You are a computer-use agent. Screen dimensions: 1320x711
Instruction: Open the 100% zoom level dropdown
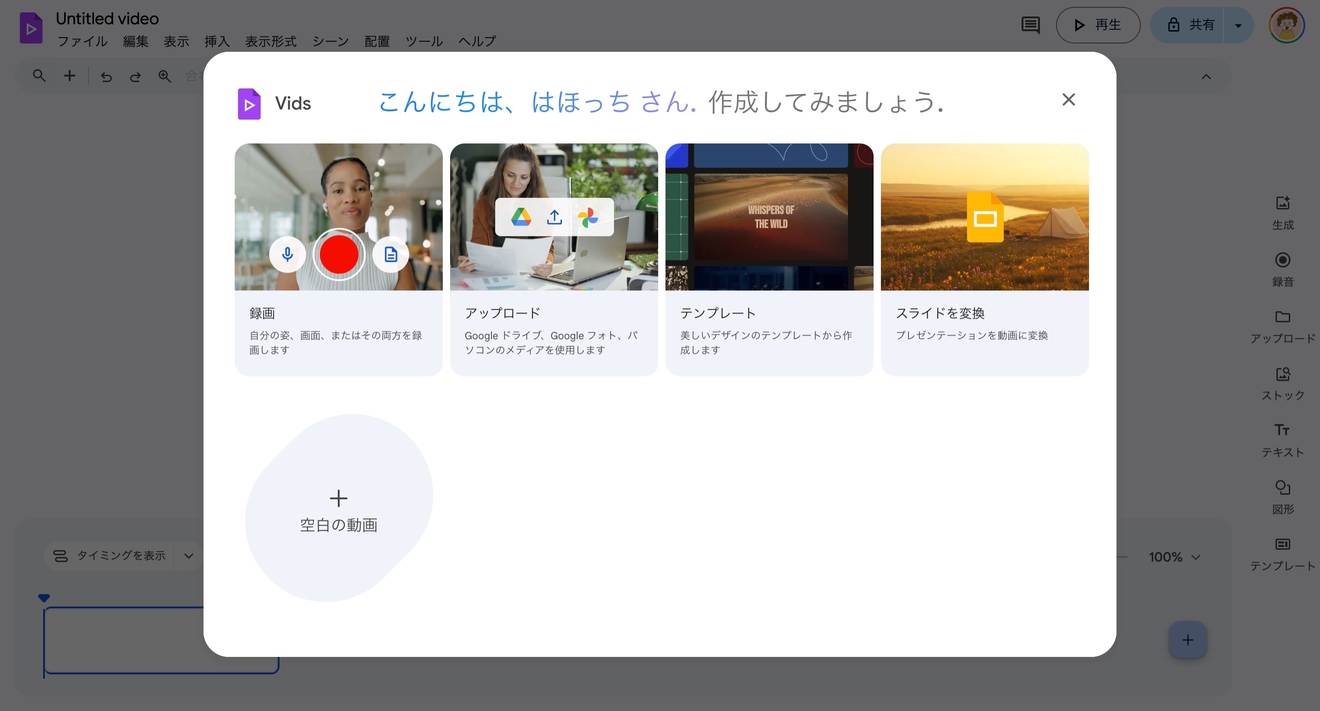1174,557
